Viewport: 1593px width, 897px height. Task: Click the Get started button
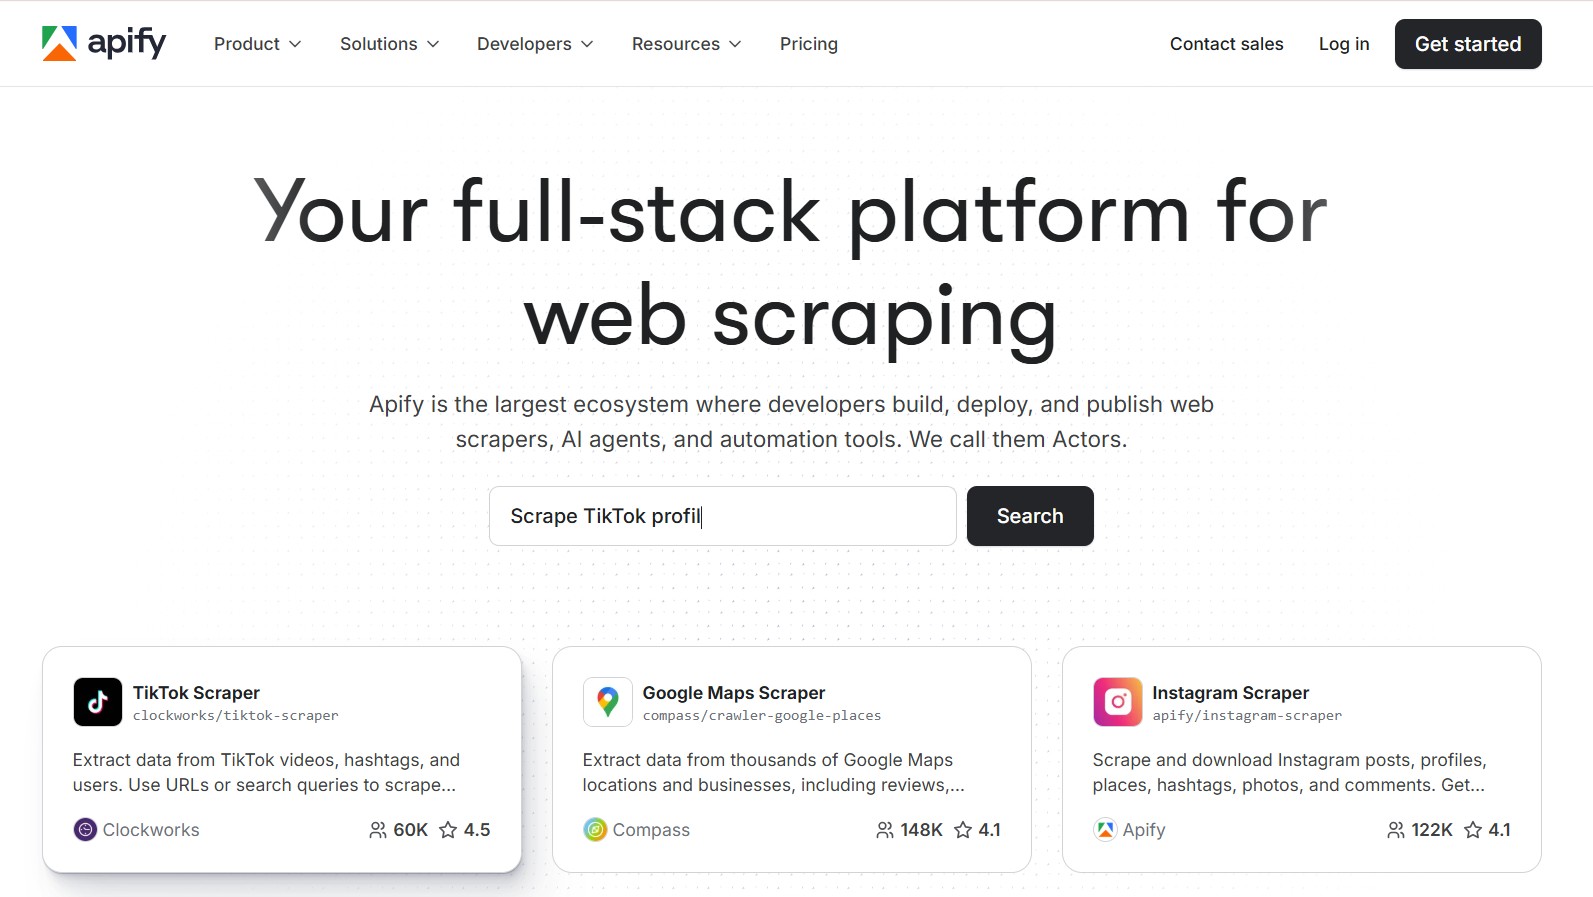coord(1467,44)
